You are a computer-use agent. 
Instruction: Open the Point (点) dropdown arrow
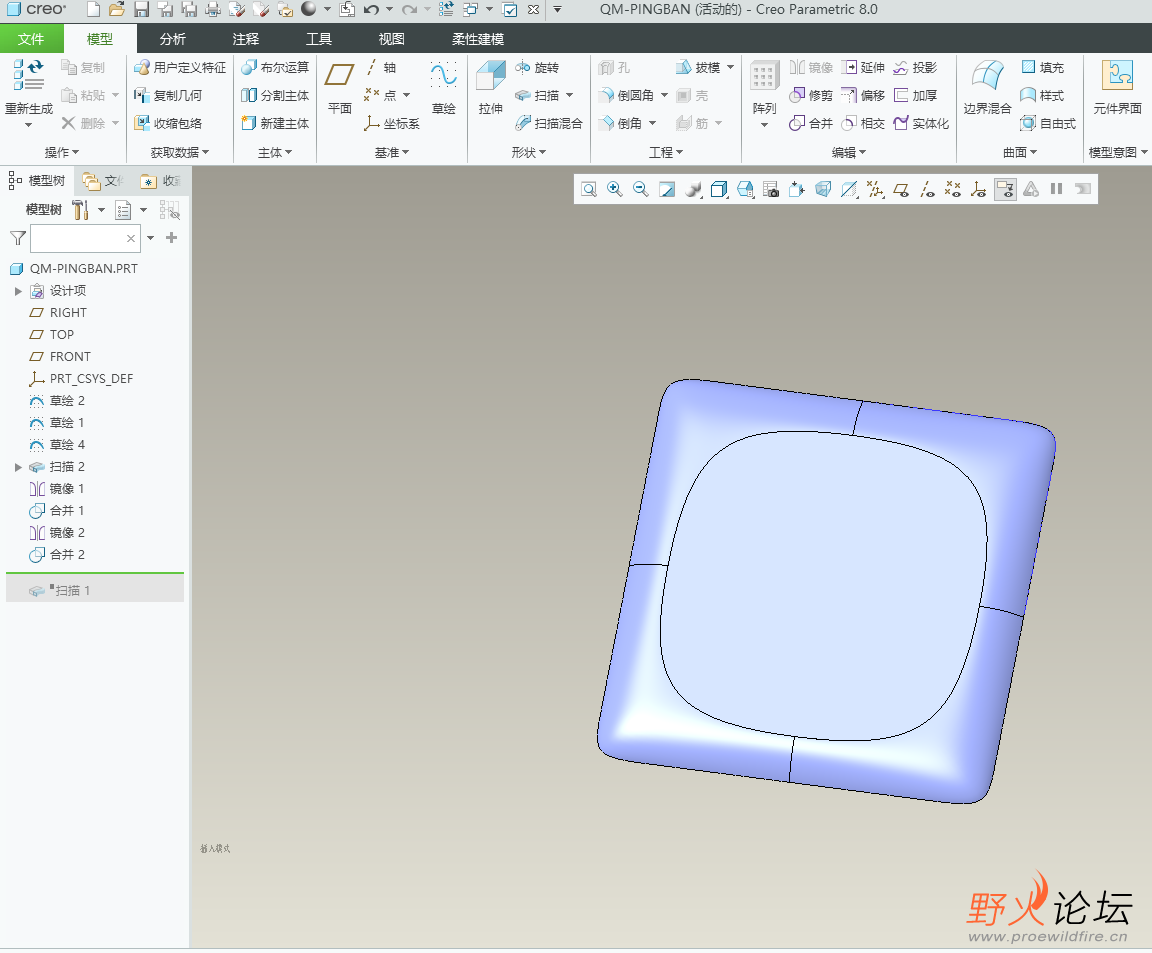point(406,96)
